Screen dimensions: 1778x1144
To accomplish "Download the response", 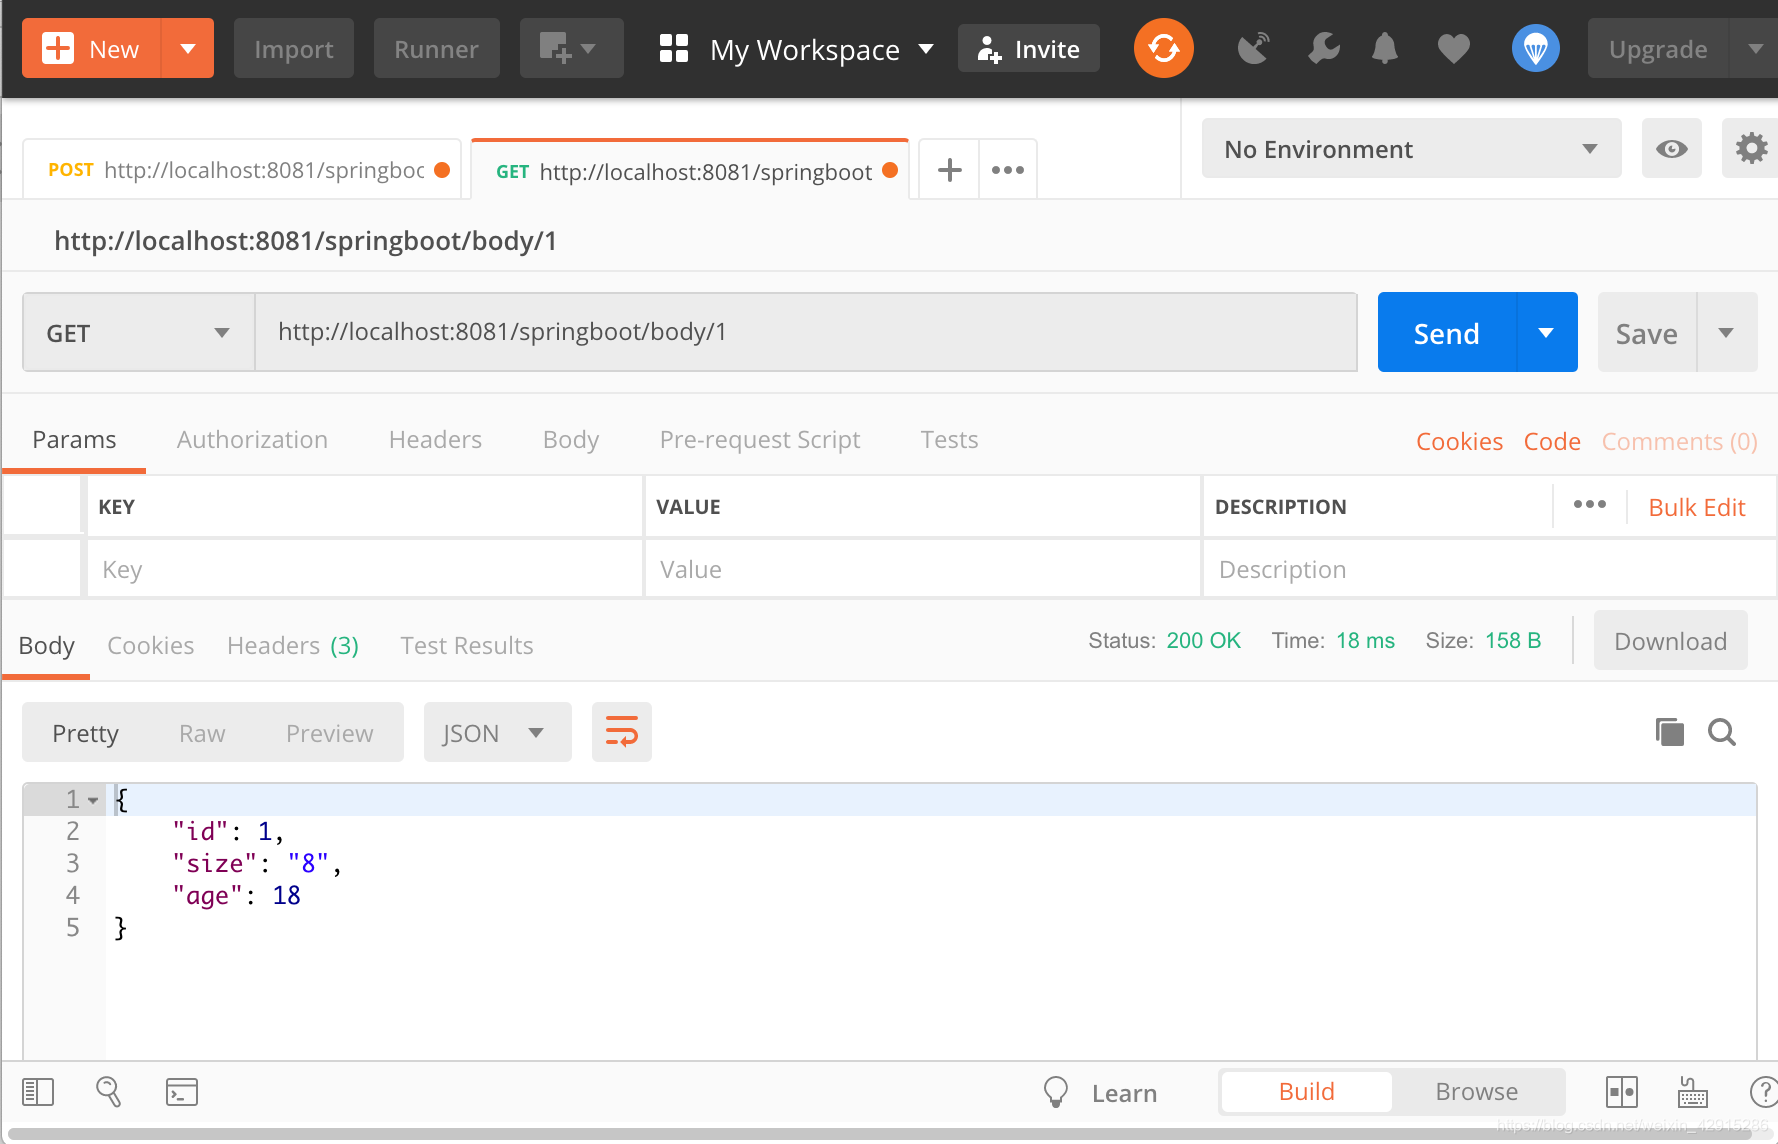I will pyautogui.click(x=1670, y=640).
